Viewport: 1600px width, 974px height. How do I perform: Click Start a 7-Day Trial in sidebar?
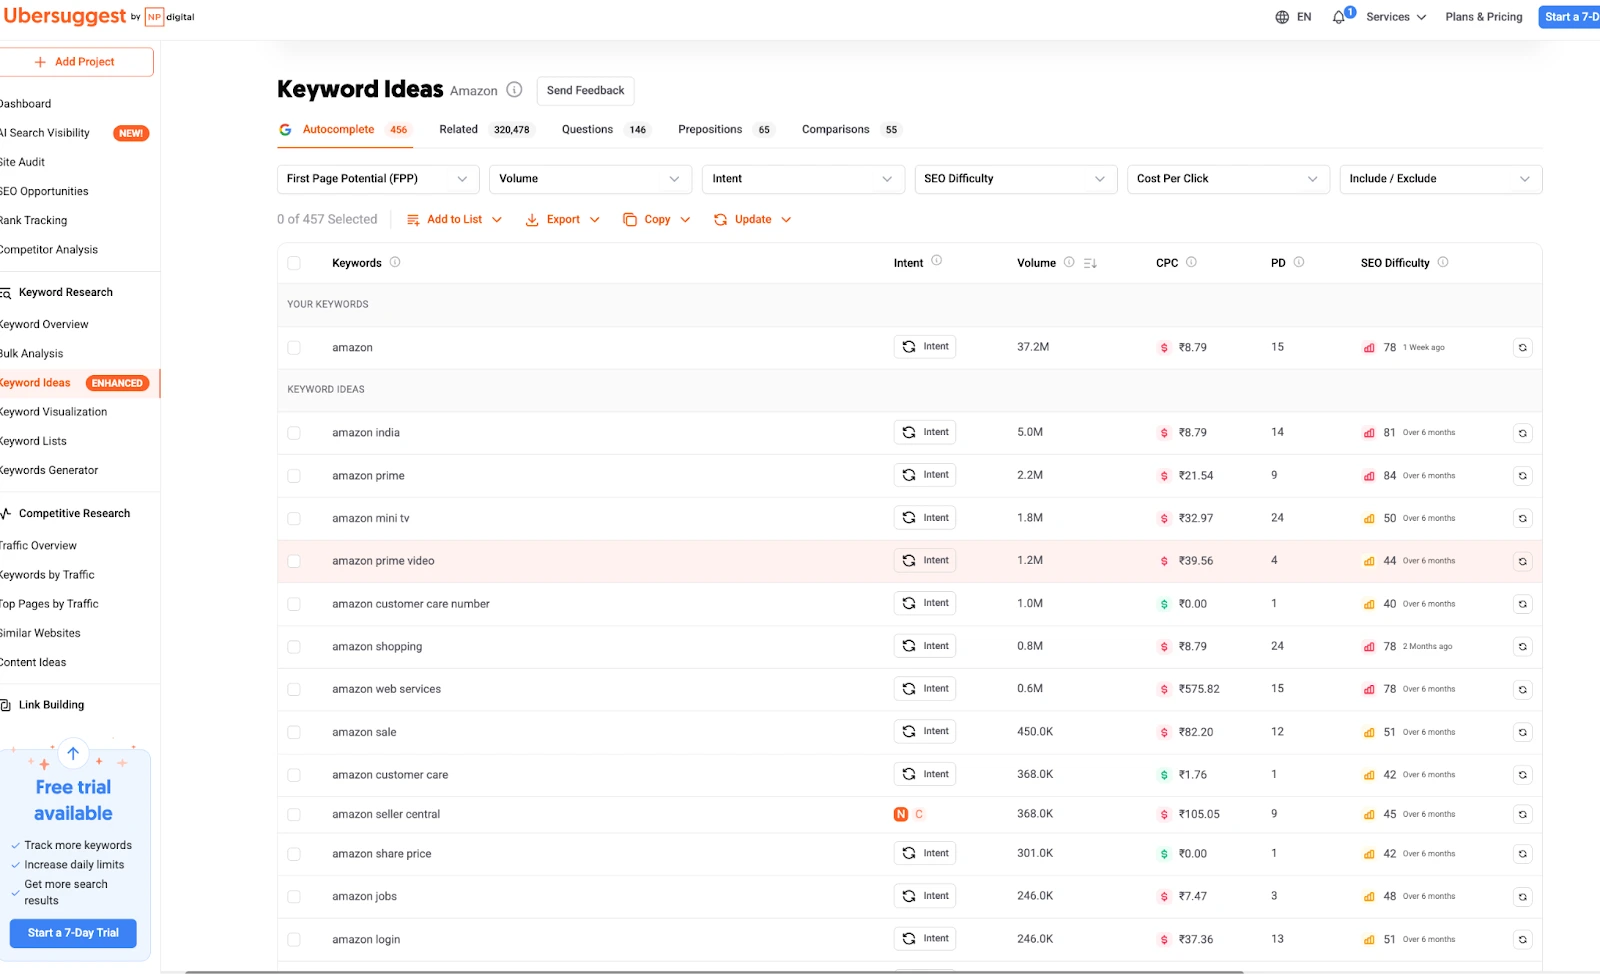73,933
